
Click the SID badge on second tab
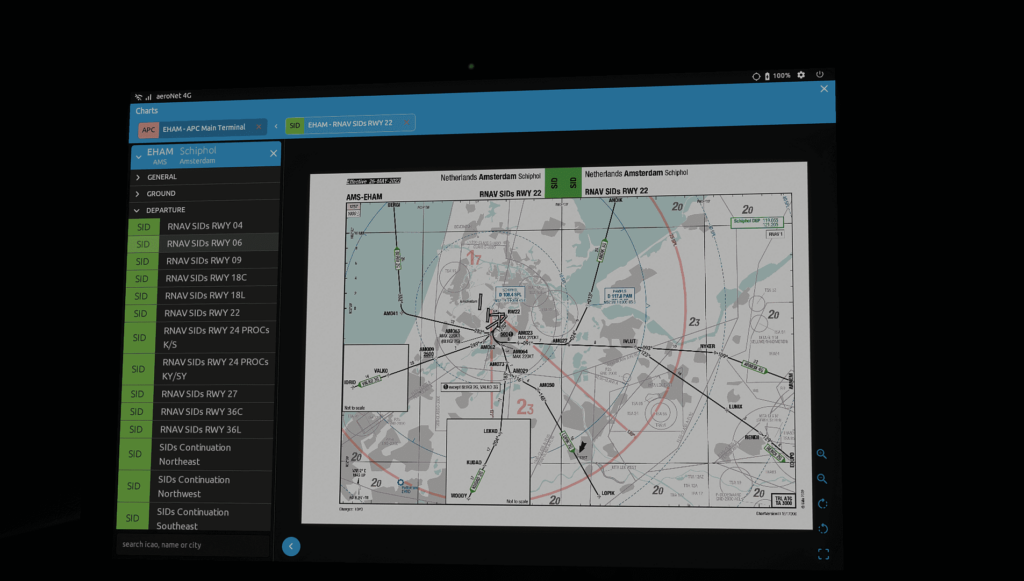(295, 125)
